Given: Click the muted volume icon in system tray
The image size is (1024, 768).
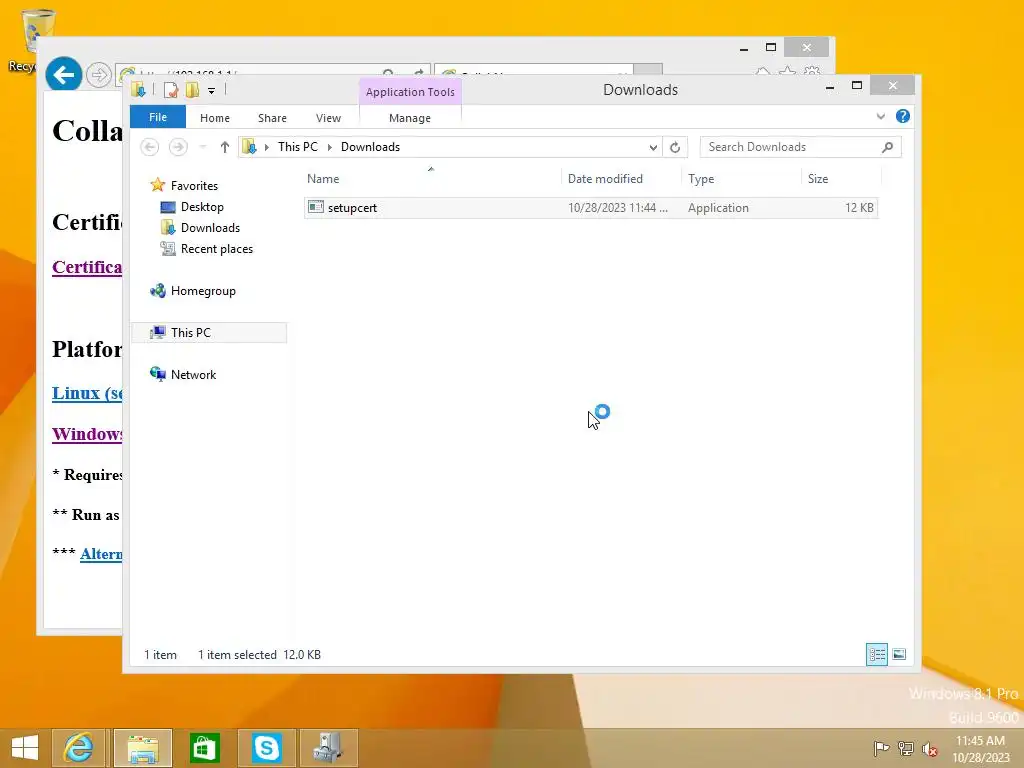Looking at the screenshot, I should (930, 749).
